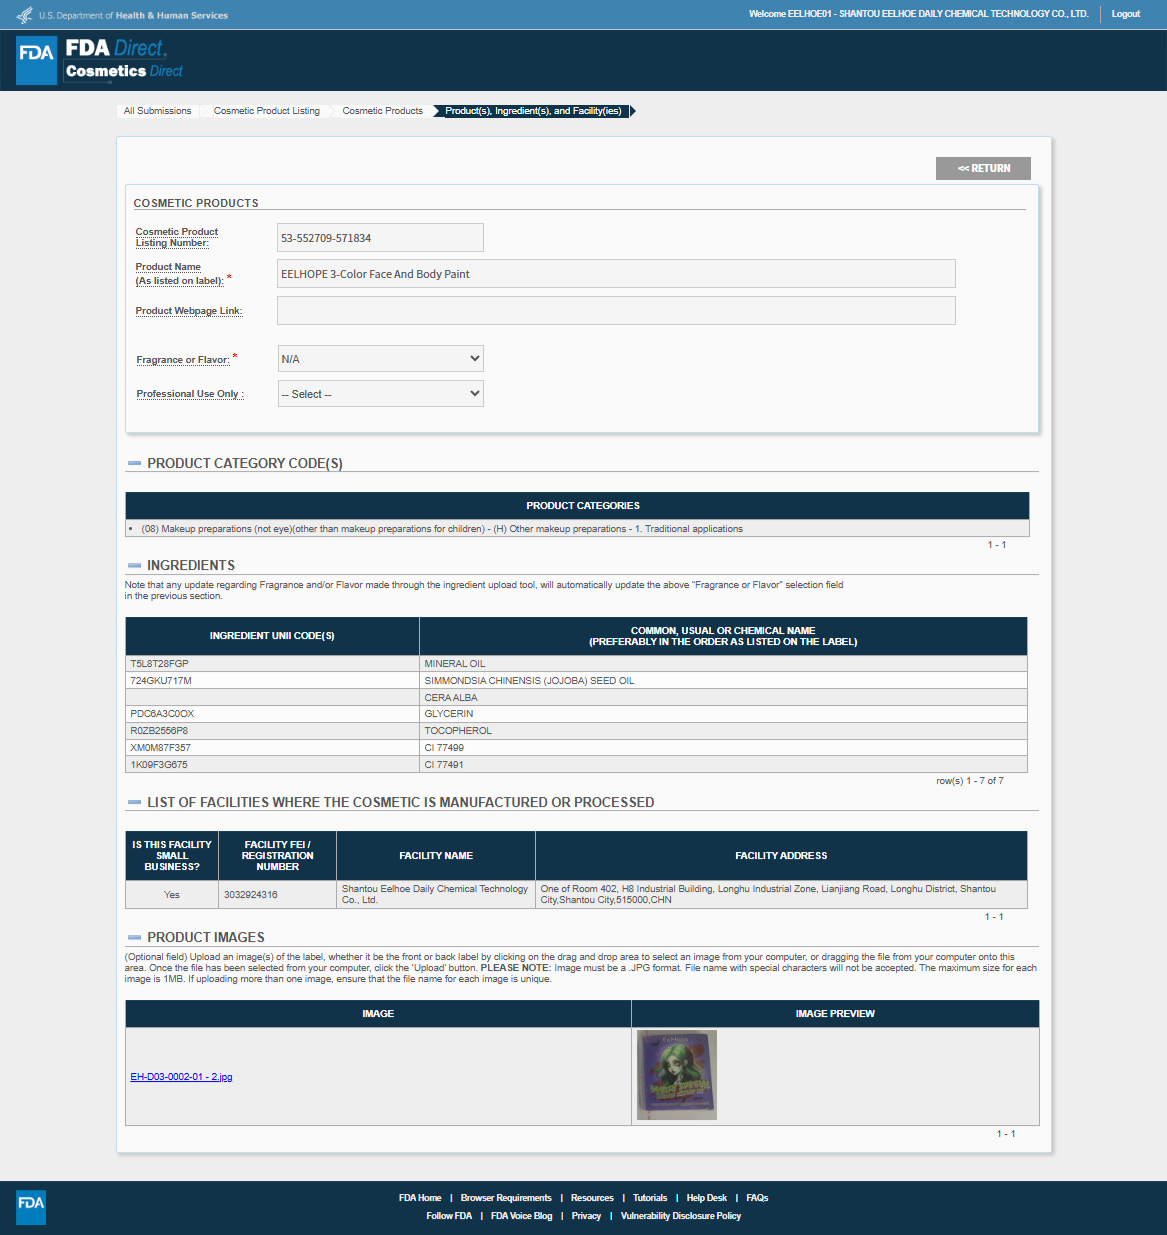Go to Cosmetic Product Listing breadcrumb
Image resolution: width=1167 pixels, height=1235 pixels.
tap(266, 111)
